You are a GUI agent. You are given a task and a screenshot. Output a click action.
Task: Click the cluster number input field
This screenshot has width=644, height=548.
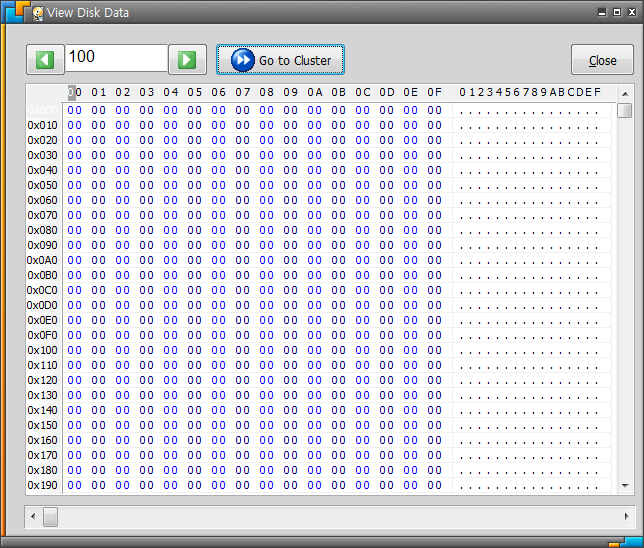point(116,58)
